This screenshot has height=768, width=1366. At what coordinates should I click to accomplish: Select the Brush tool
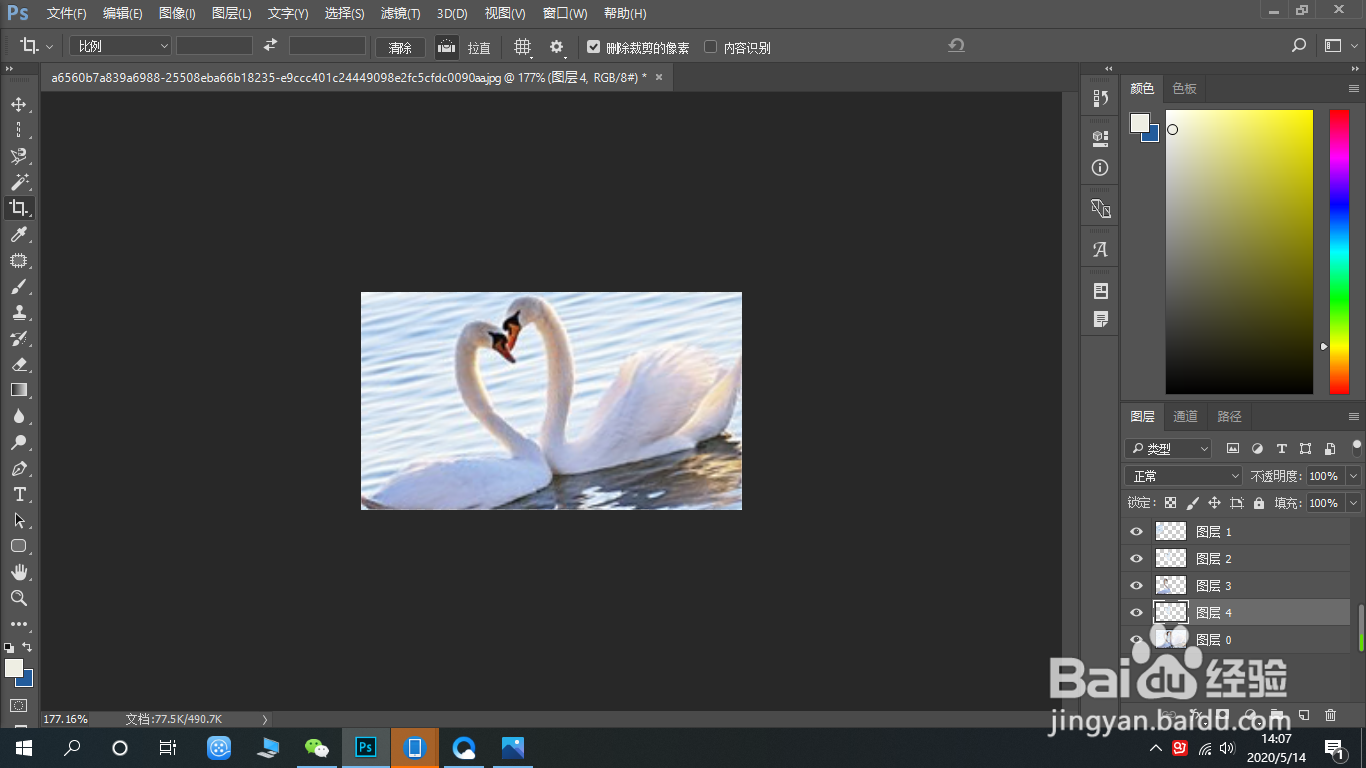pyautogui.click(x=18, y=286)
